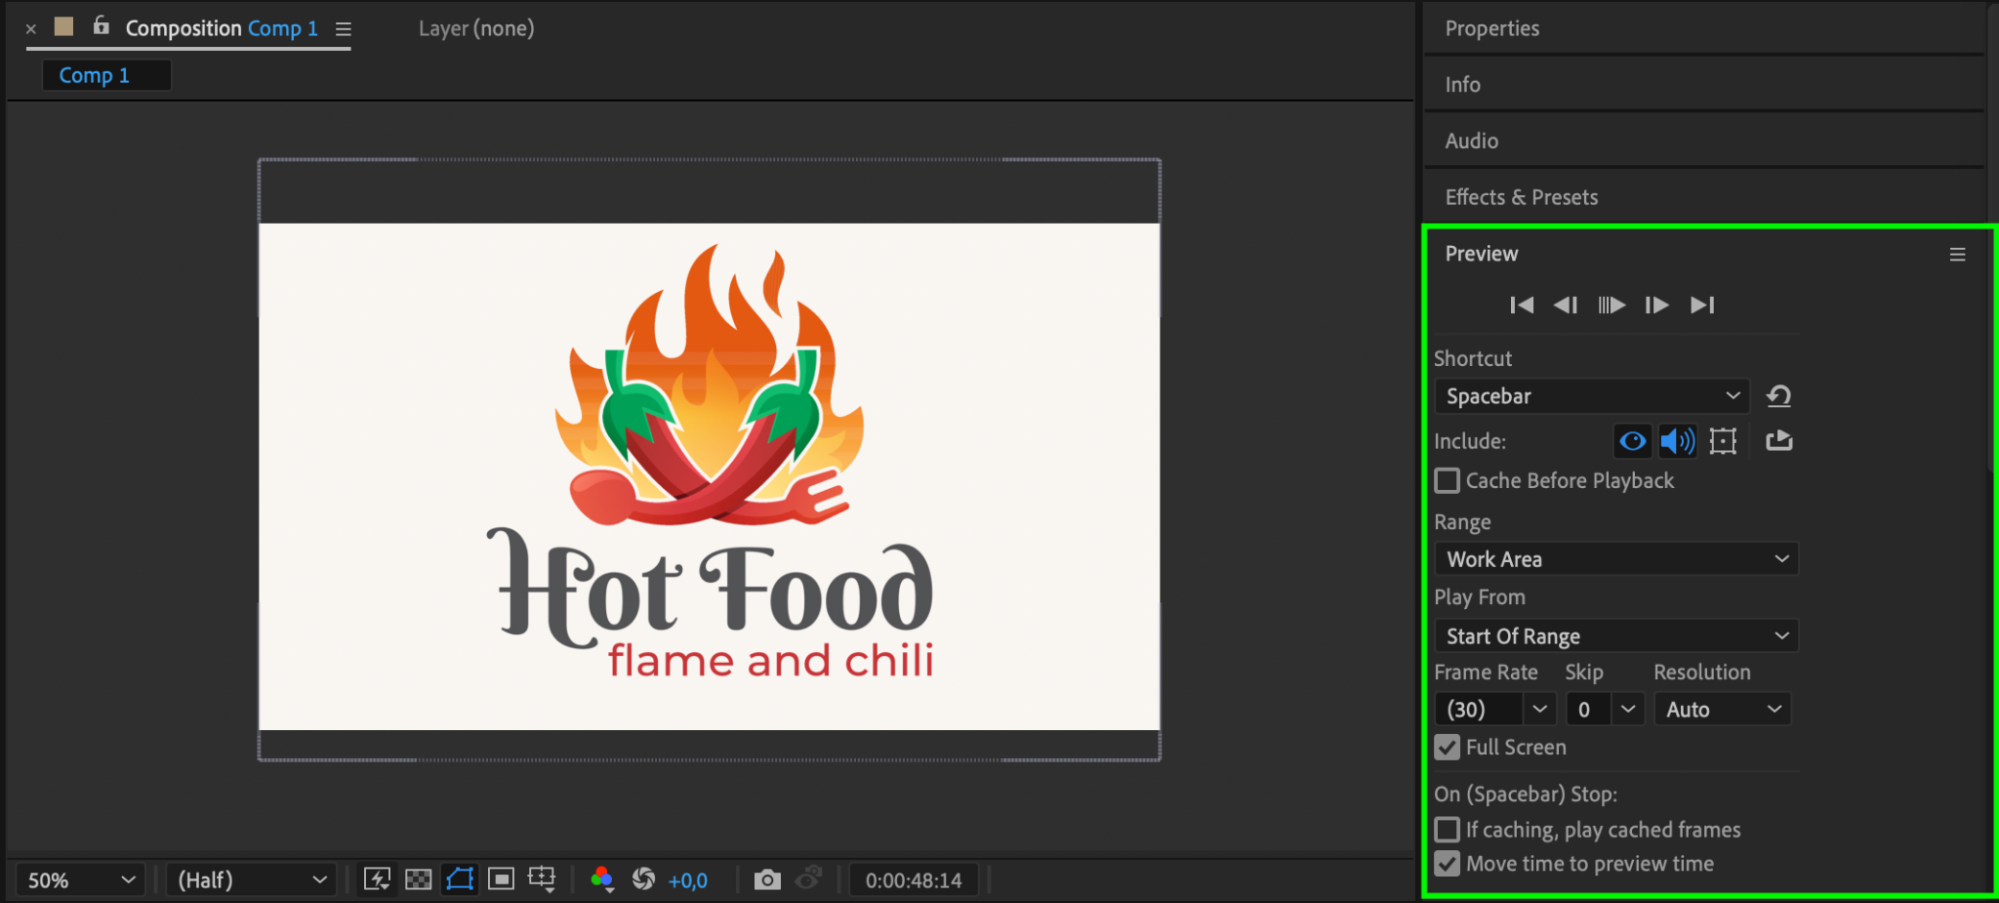Reset the preview shortcut settings icon
The height and width of the screenshot is (903, 1999).
(x=1779, y=396)
